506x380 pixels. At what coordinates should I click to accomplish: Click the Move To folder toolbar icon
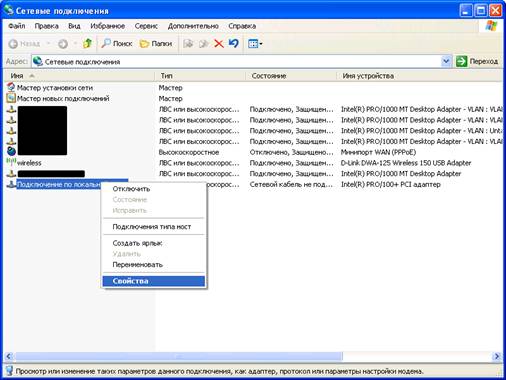[x=188, y=43]
